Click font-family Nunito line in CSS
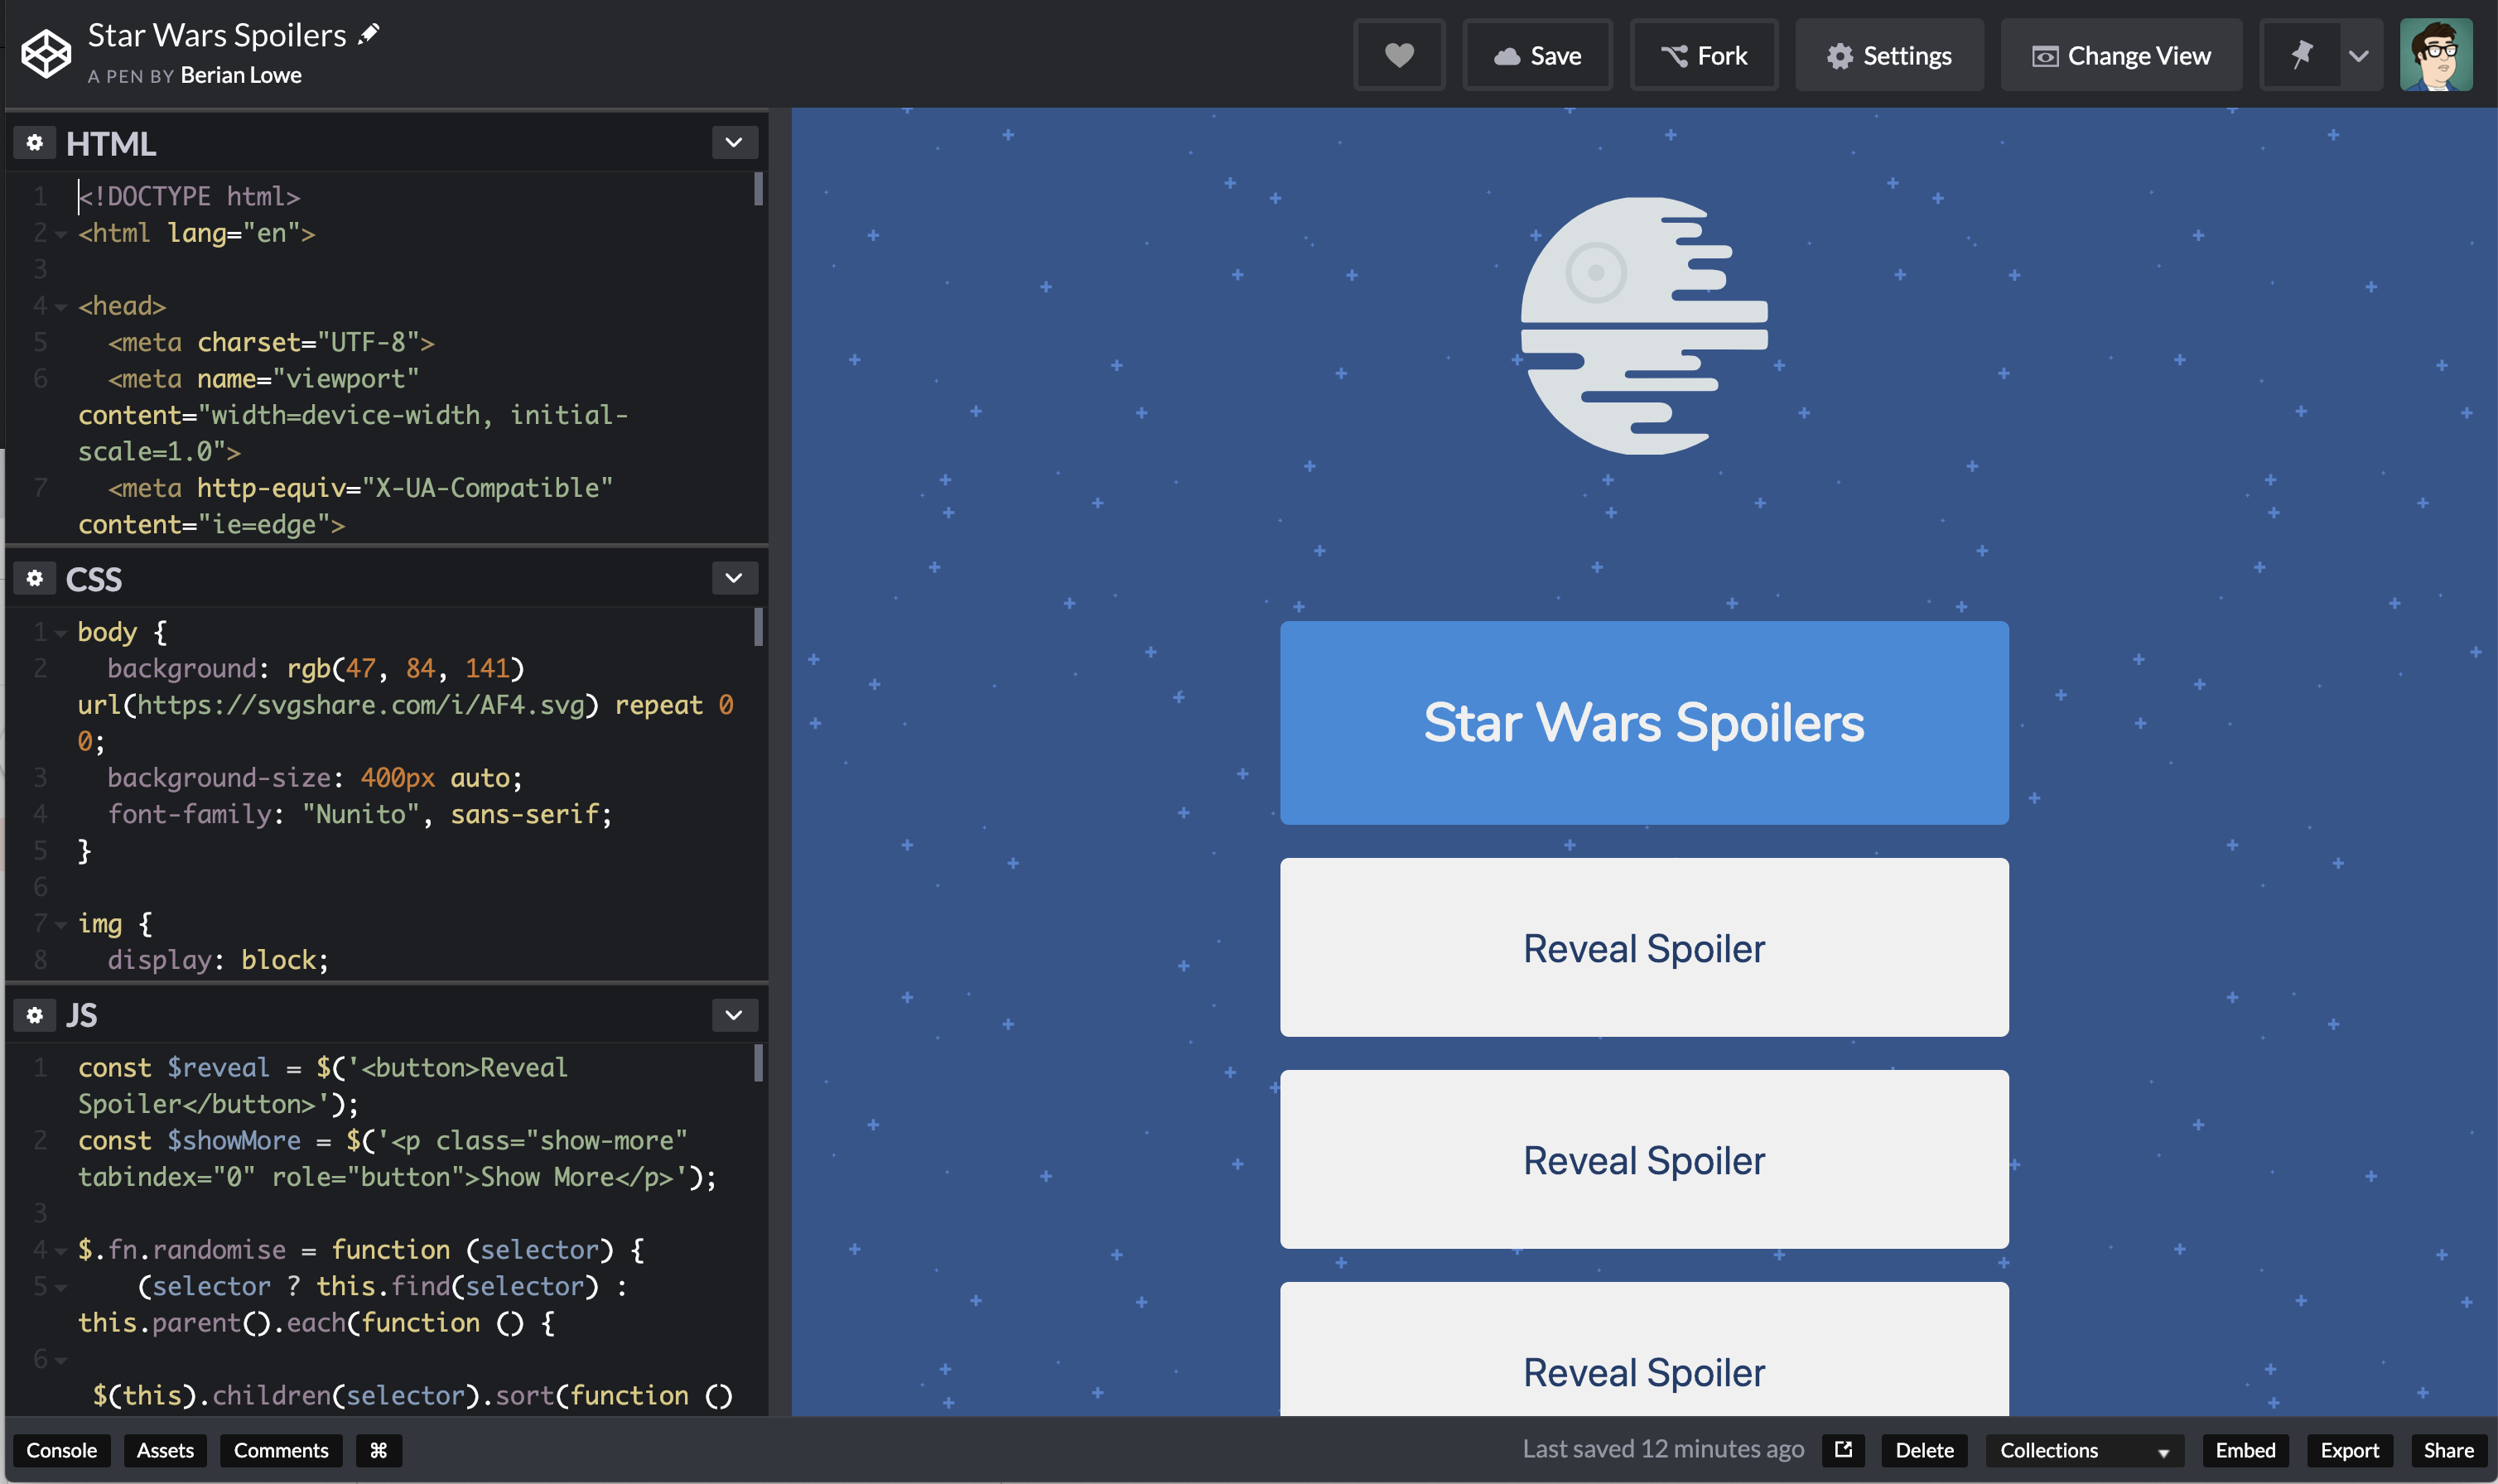 [x=360, y=814]
